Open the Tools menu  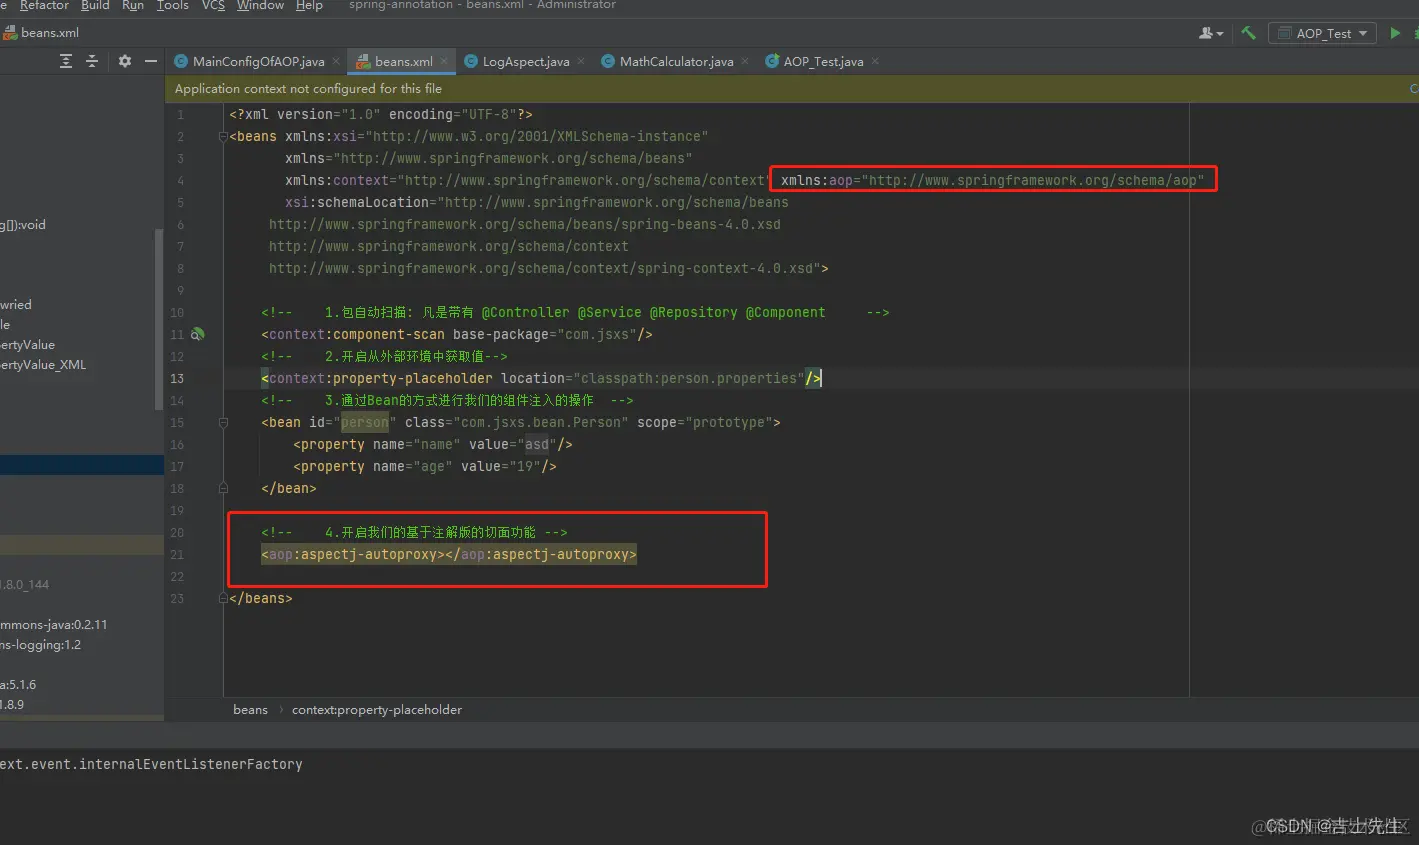pos(172,5)
